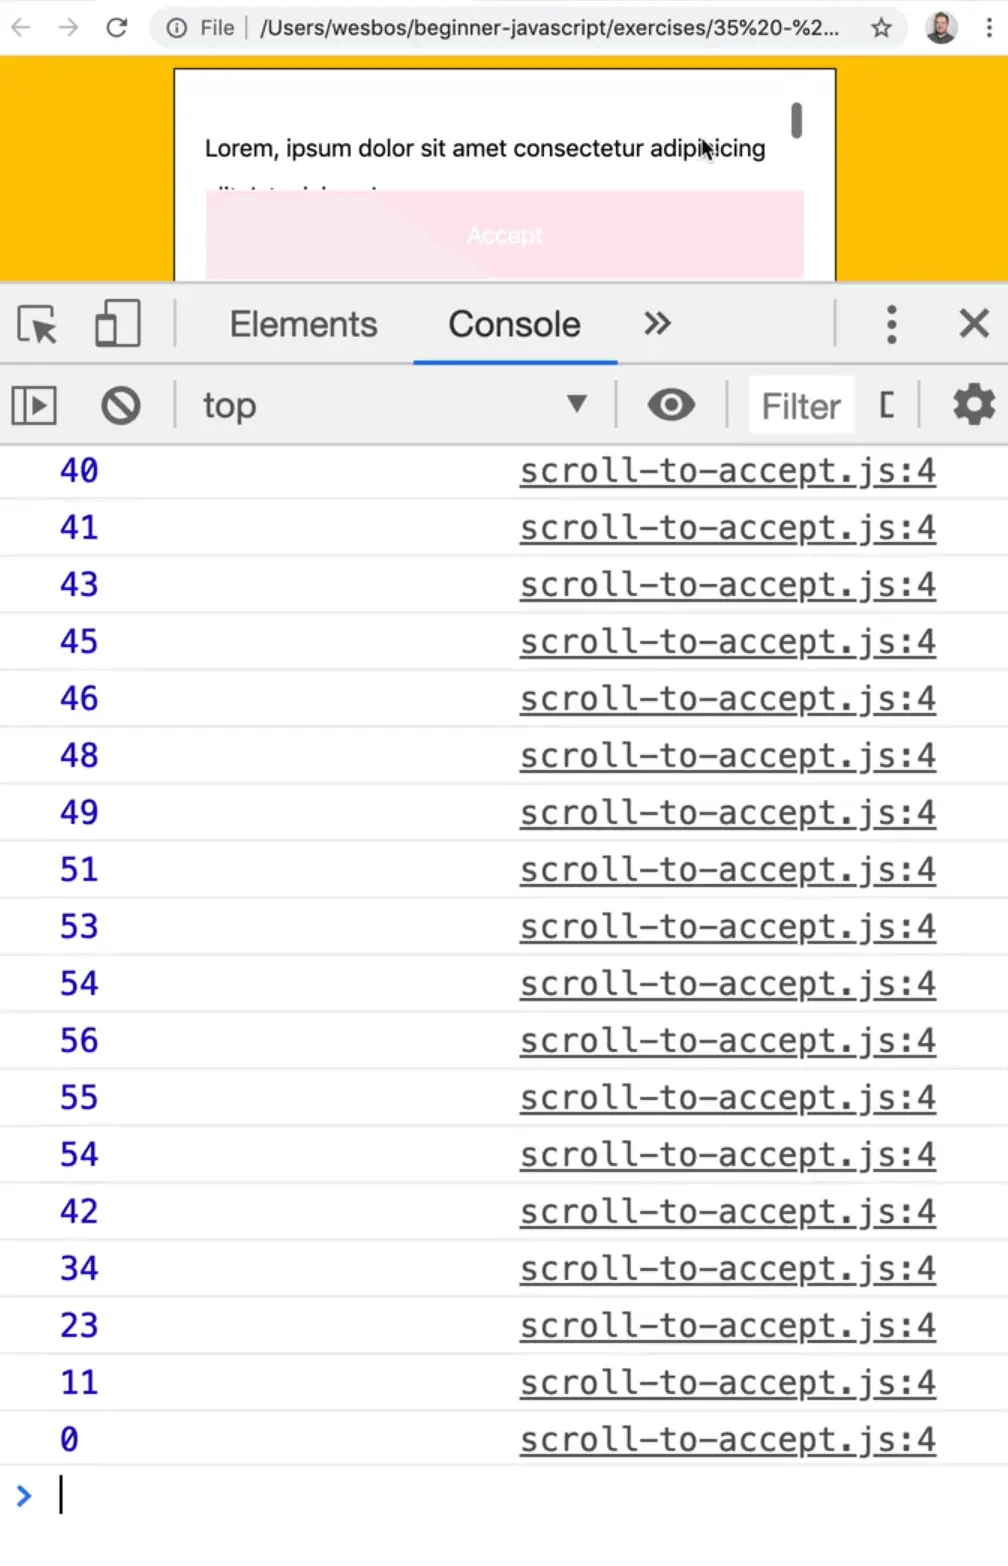Viewport: 1008px width, 1566px height.
Task: Go forward to the next page
Action: pyautogui.click(x=68, y=27)
